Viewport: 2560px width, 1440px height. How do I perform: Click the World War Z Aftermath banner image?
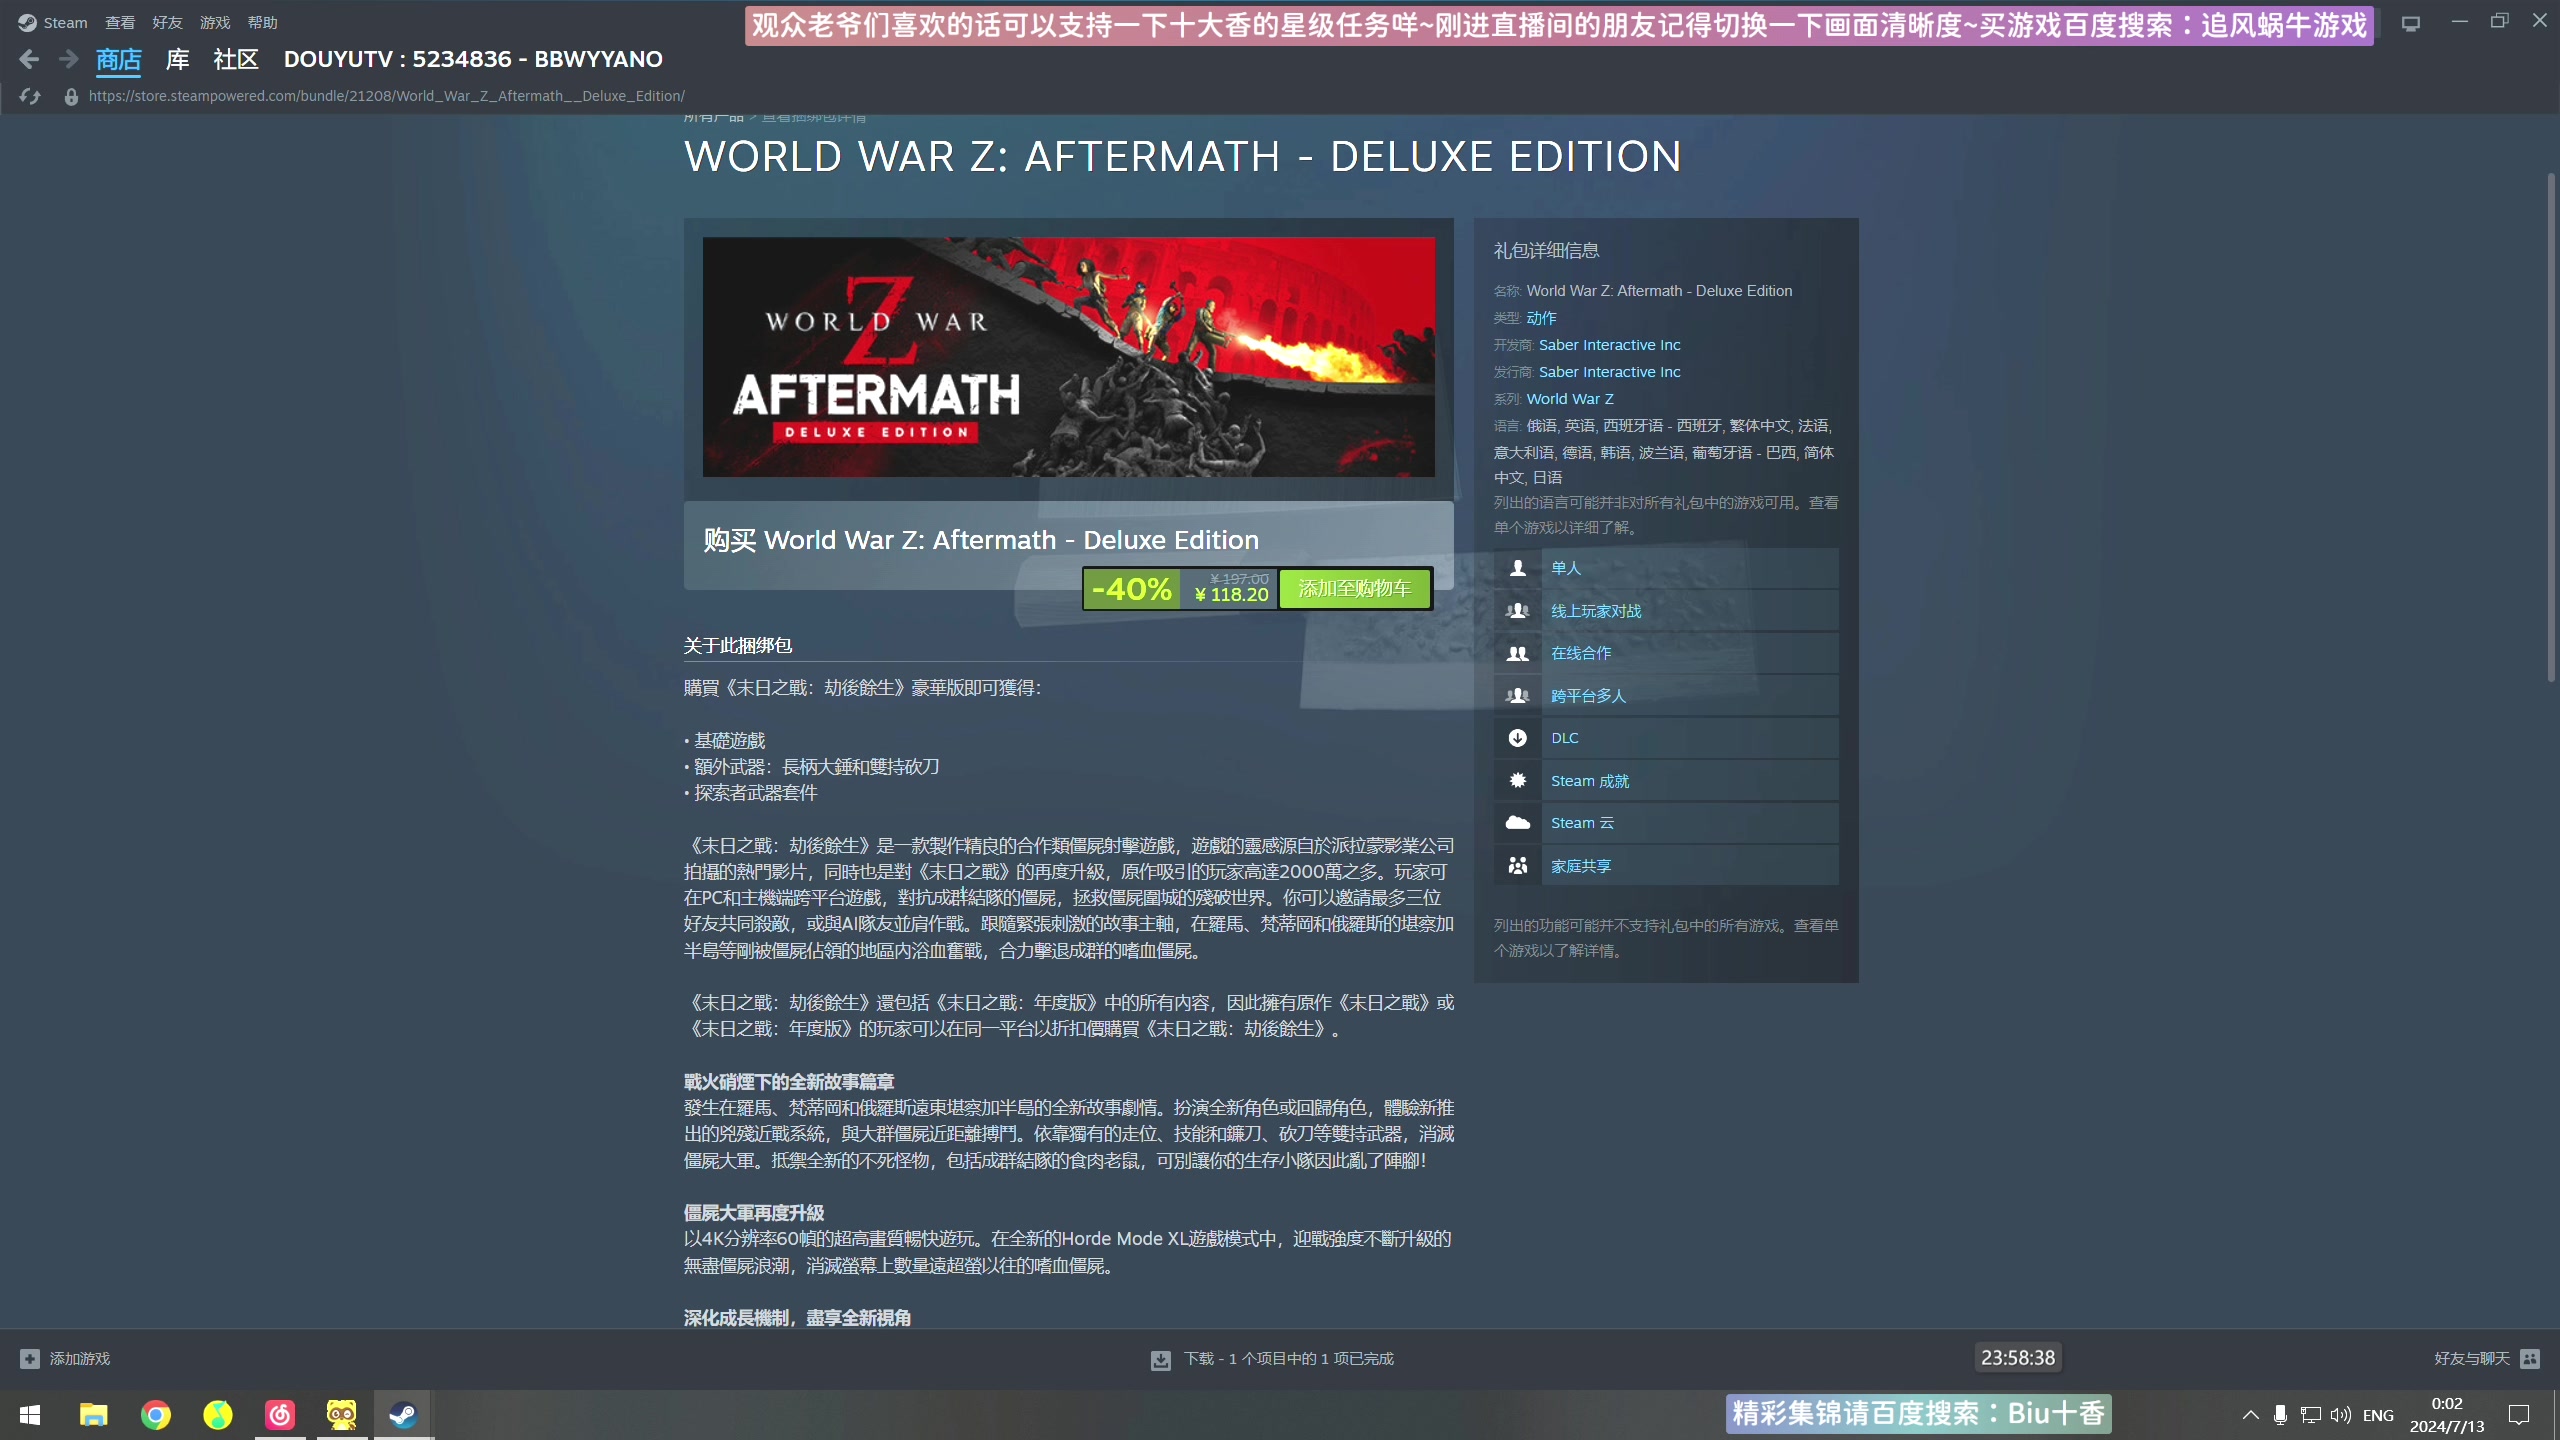point(1068,357)
